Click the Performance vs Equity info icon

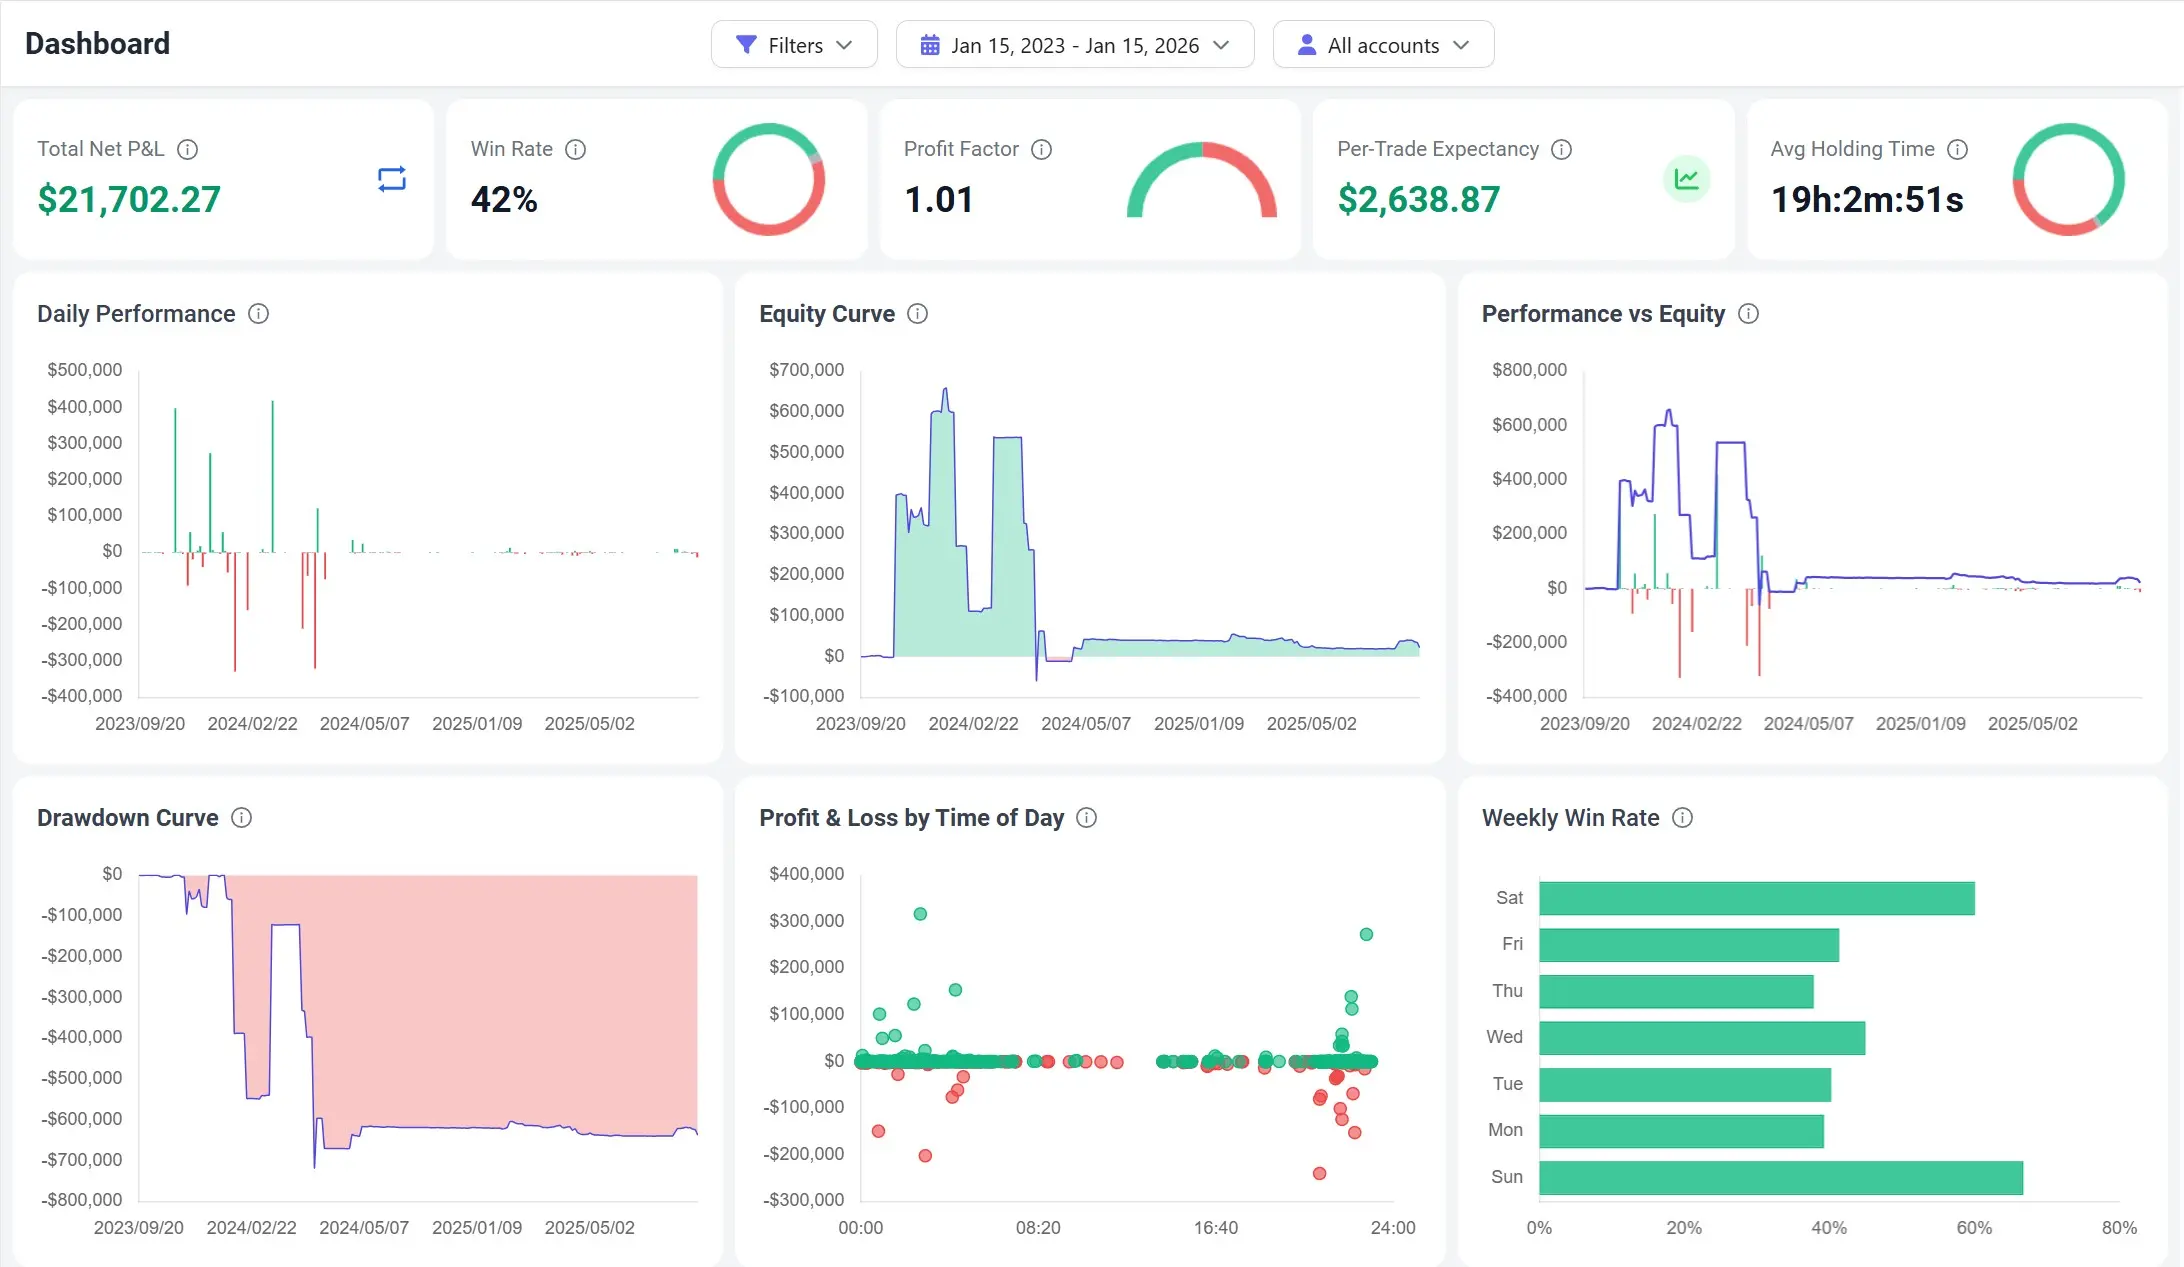pyautogui.click(x=1749, y=313)
